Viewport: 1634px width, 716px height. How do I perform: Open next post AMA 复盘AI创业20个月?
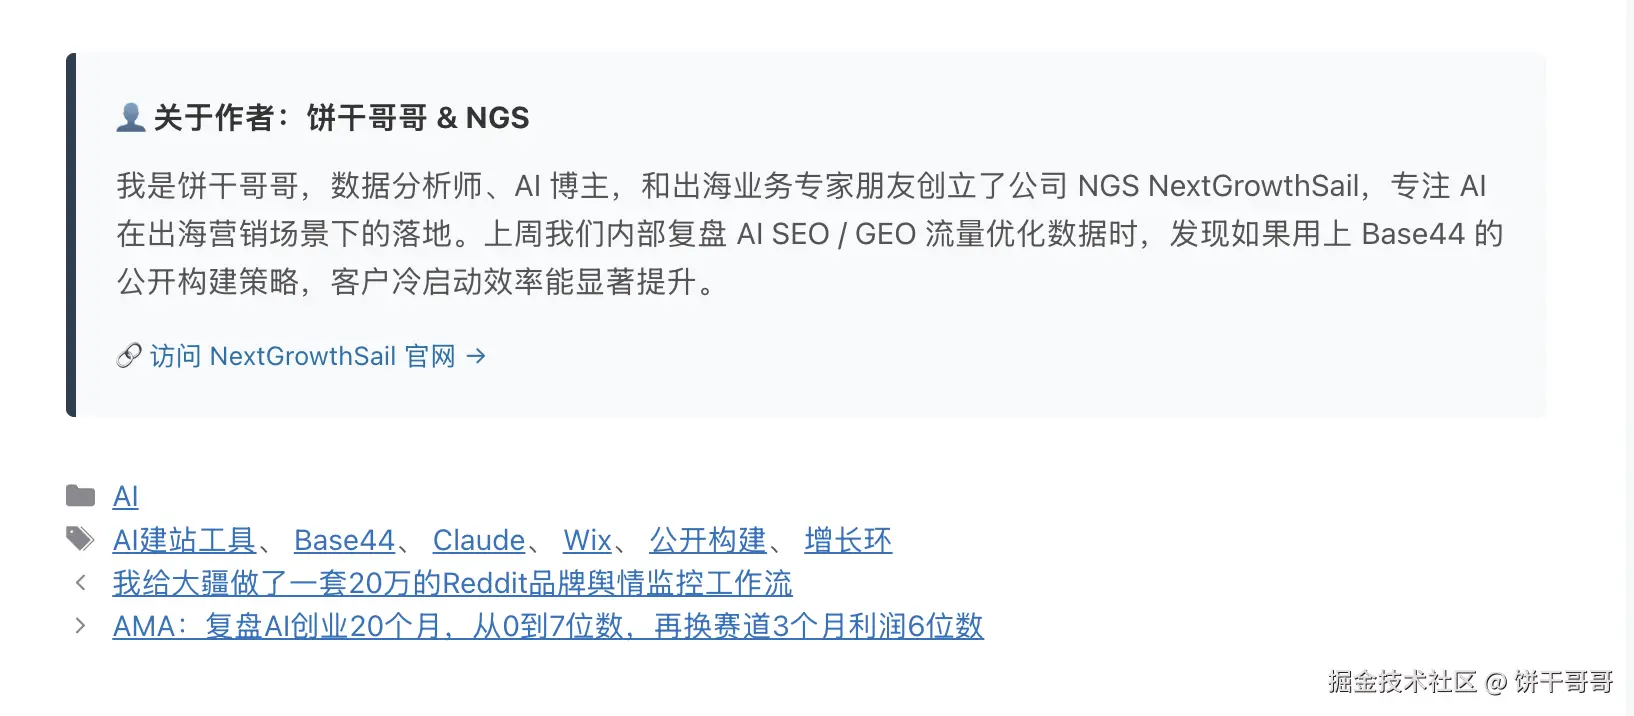[548, 626]
